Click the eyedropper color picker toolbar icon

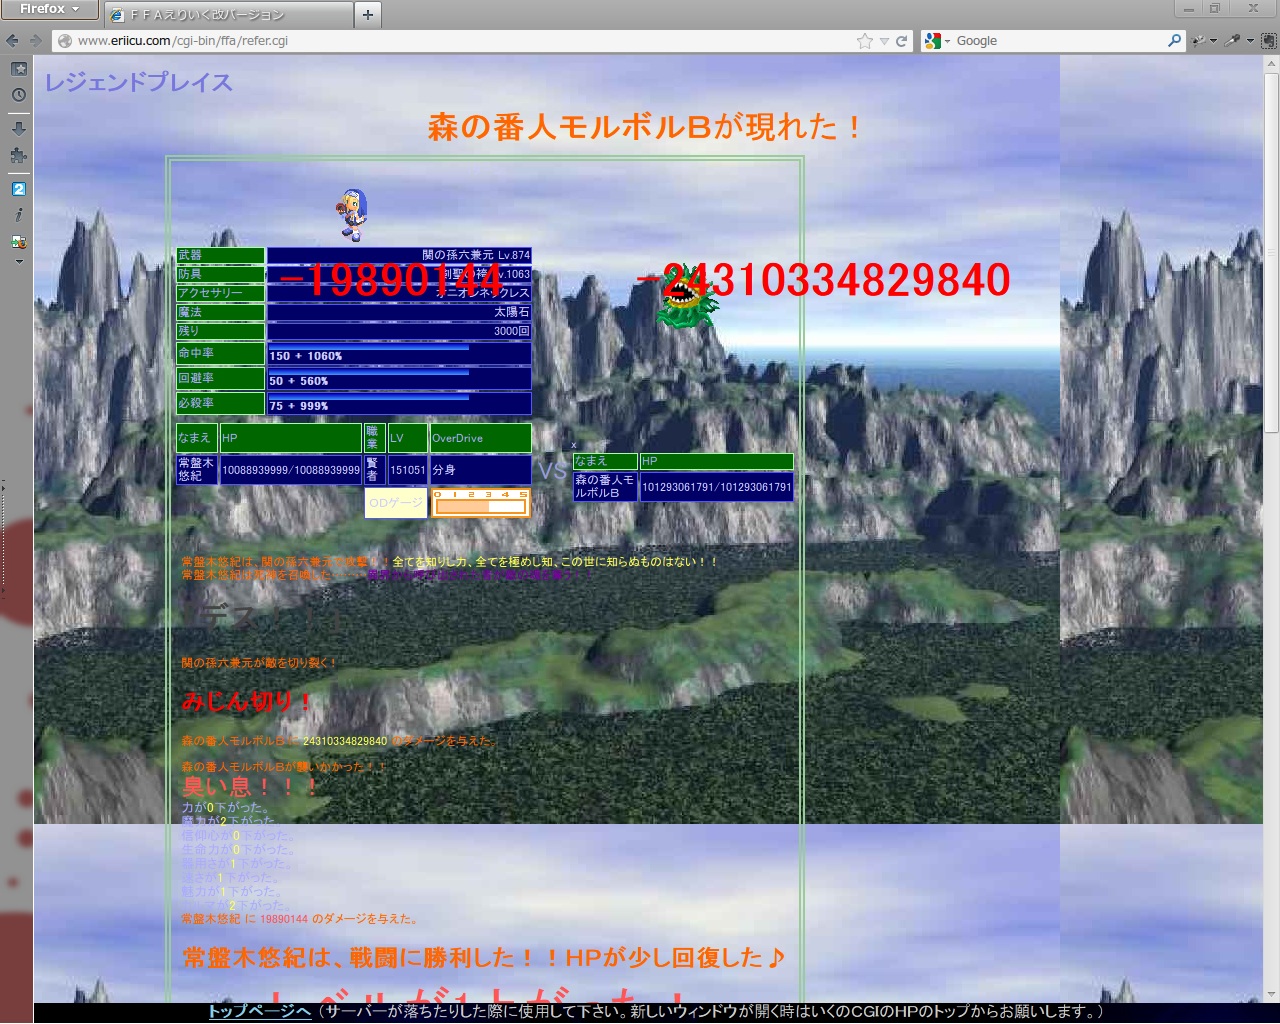click(x=1233, y=41)
